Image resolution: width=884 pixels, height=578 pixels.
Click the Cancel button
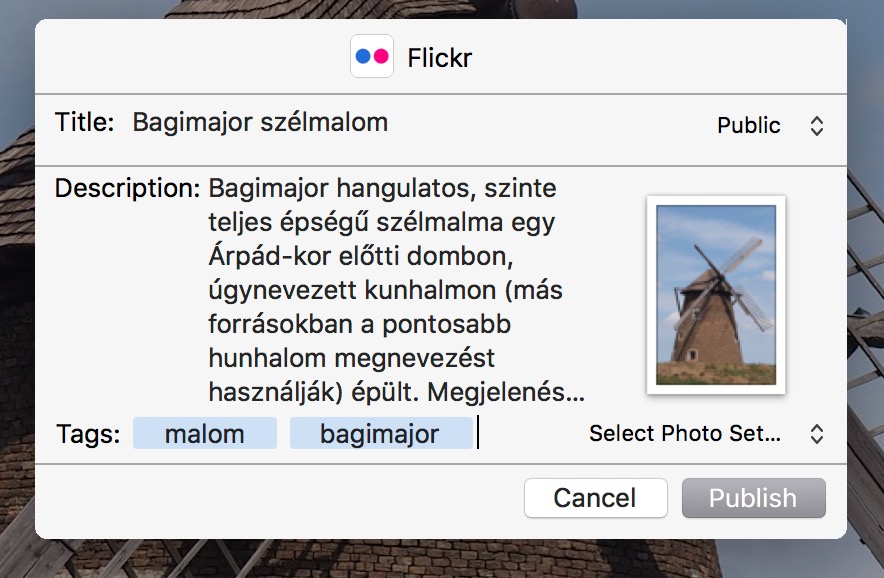coord(595,498)
